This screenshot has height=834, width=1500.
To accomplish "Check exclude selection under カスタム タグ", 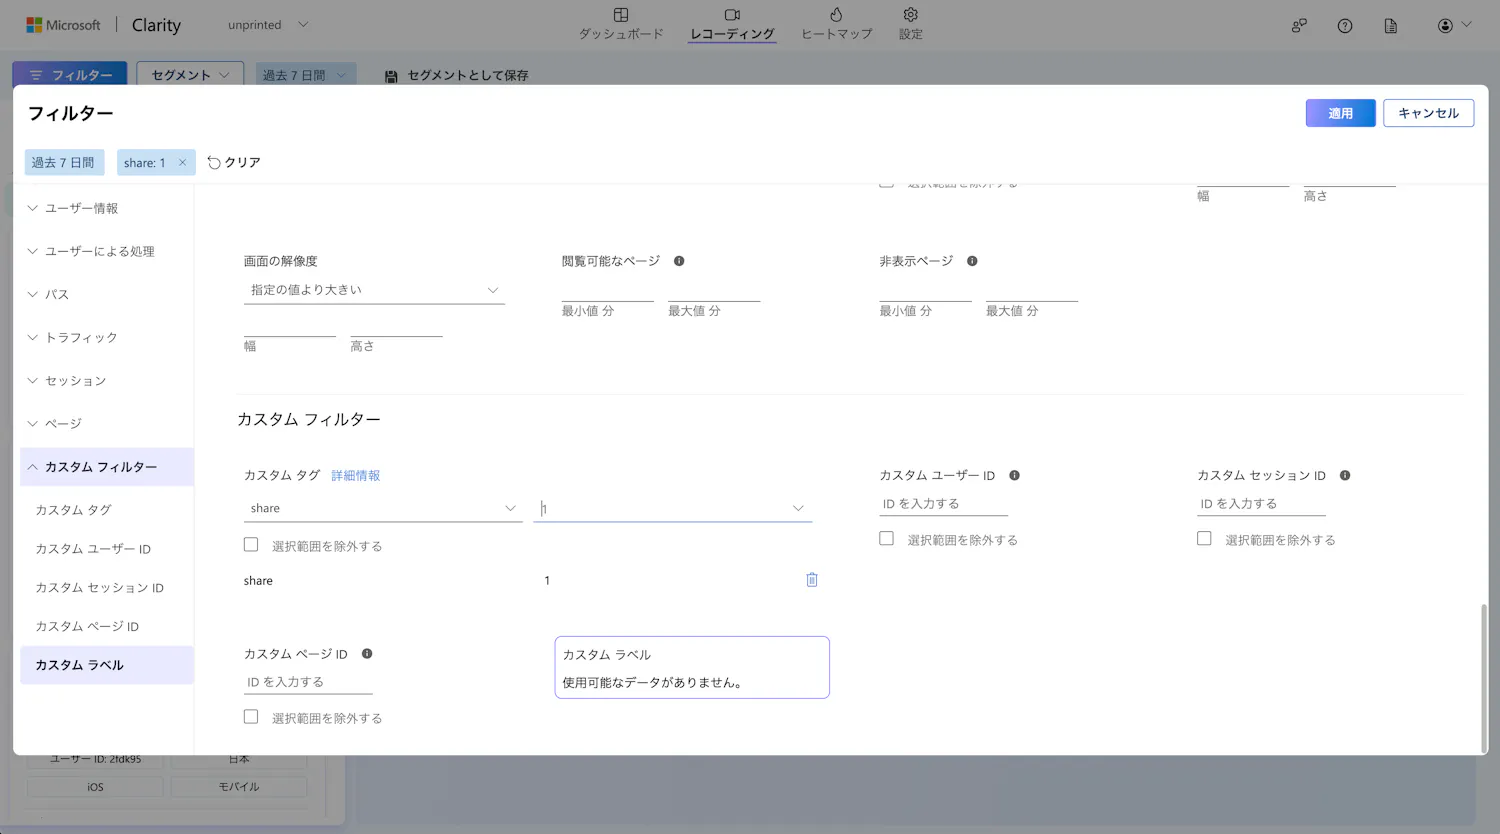I will pyautogui.click(x=251, y=545).
